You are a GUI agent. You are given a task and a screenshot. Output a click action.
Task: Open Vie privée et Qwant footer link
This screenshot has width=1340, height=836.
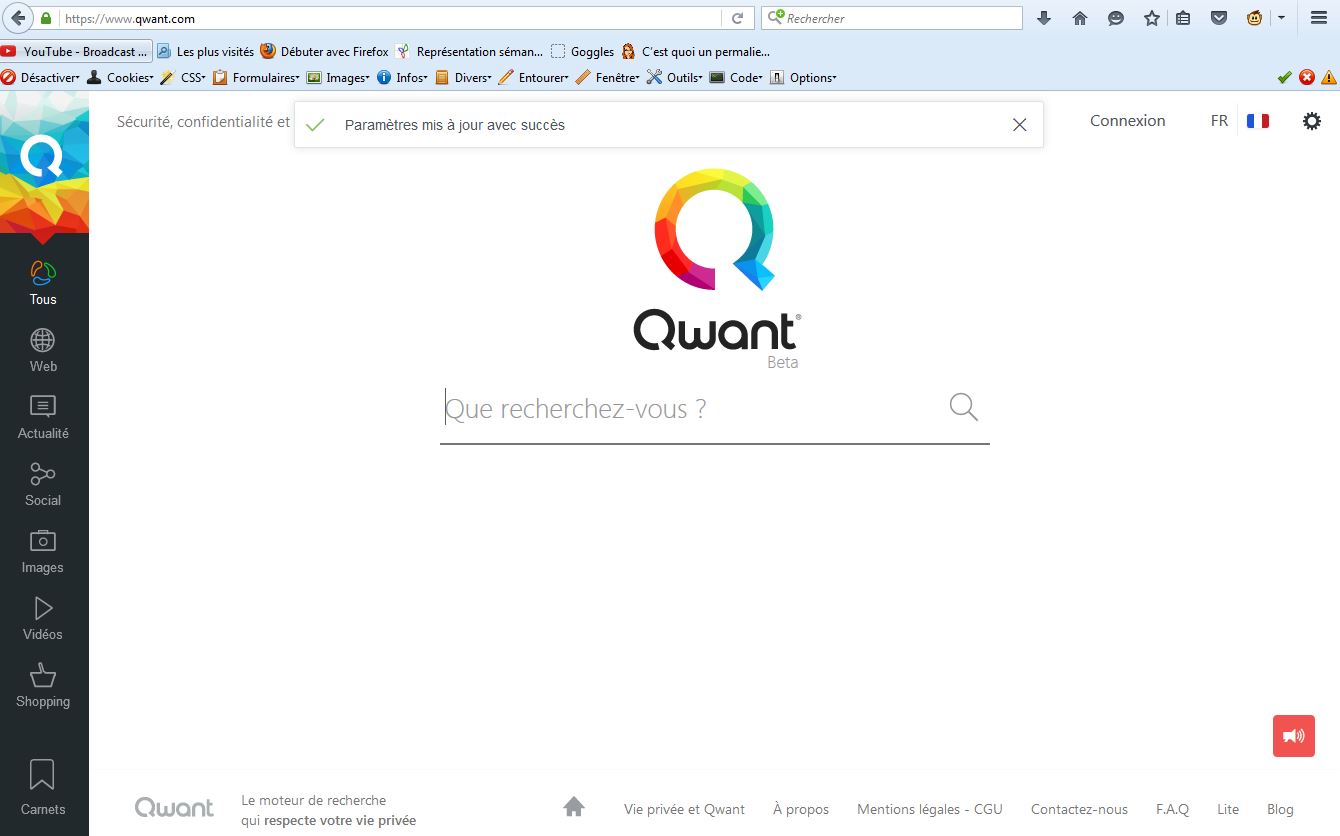click(684, 809)
